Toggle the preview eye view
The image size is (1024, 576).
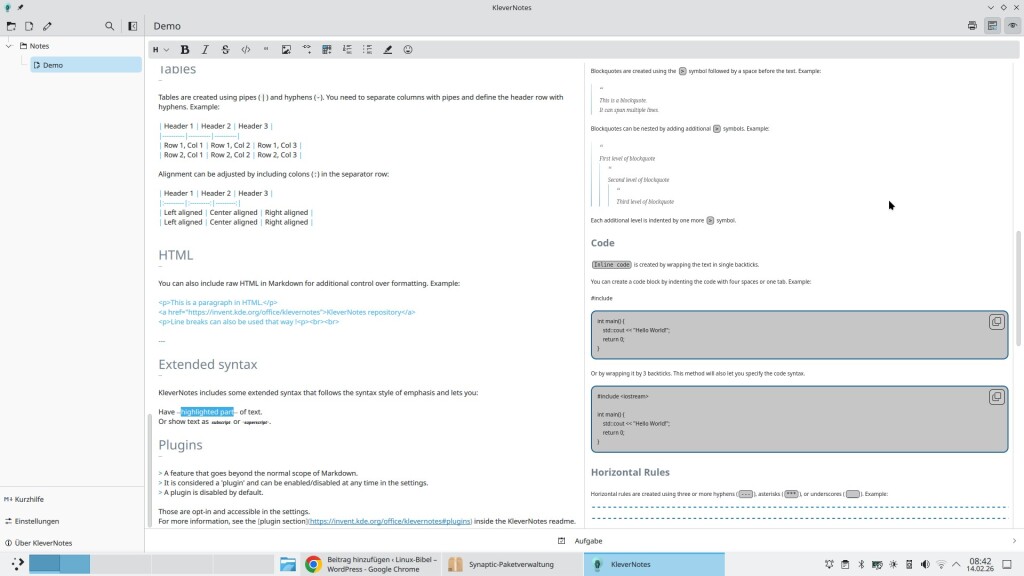coord(1012,26)
